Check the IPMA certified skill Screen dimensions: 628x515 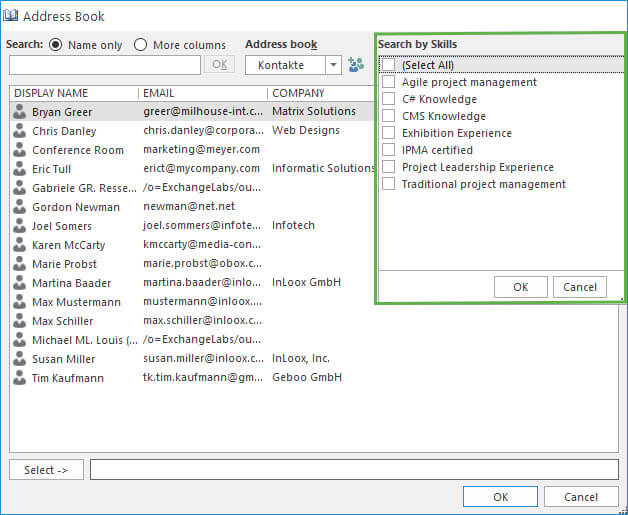click(388, 150)
